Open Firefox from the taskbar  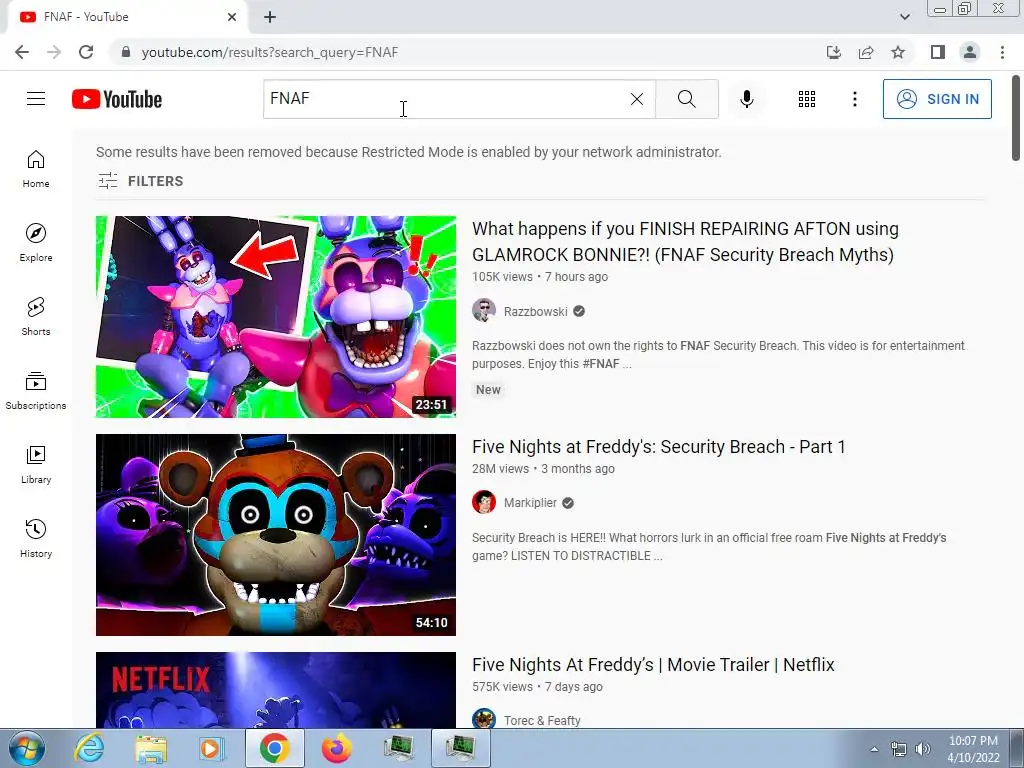tap(337, 748)
